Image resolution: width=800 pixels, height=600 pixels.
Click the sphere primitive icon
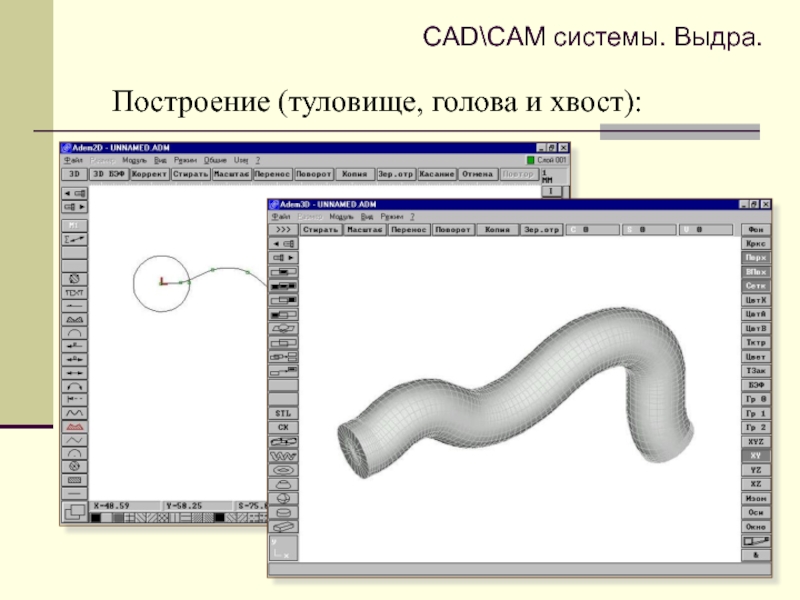point(284,497)
